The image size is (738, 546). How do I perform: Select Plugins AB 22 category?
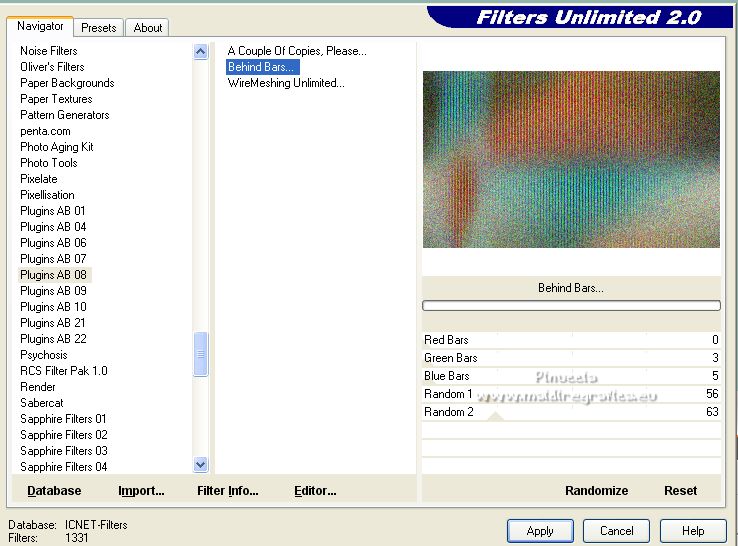click(53, 339)
